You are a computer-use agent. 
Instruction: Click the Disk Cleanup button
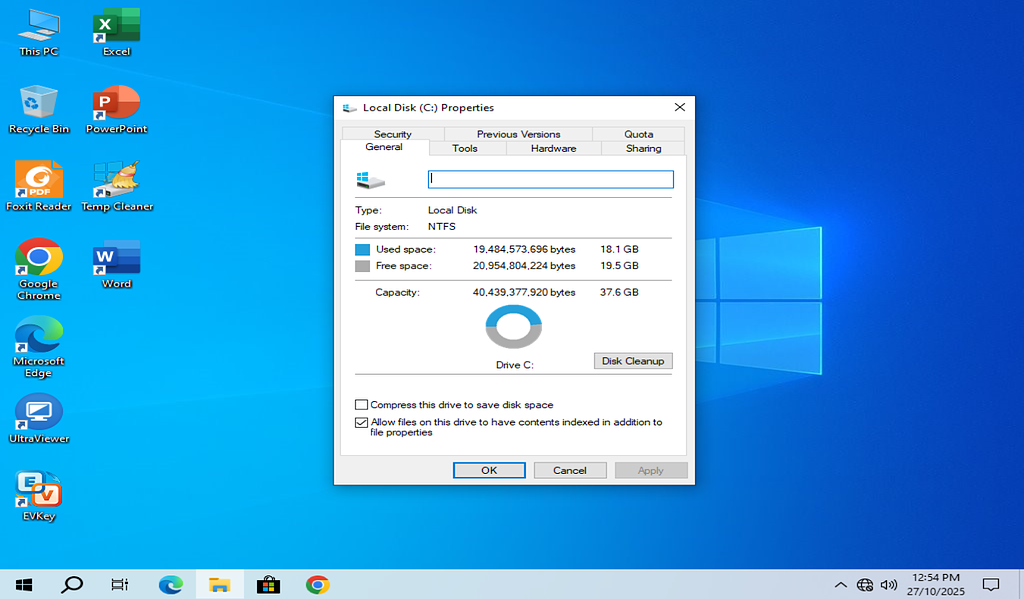(x=633, y=361)
